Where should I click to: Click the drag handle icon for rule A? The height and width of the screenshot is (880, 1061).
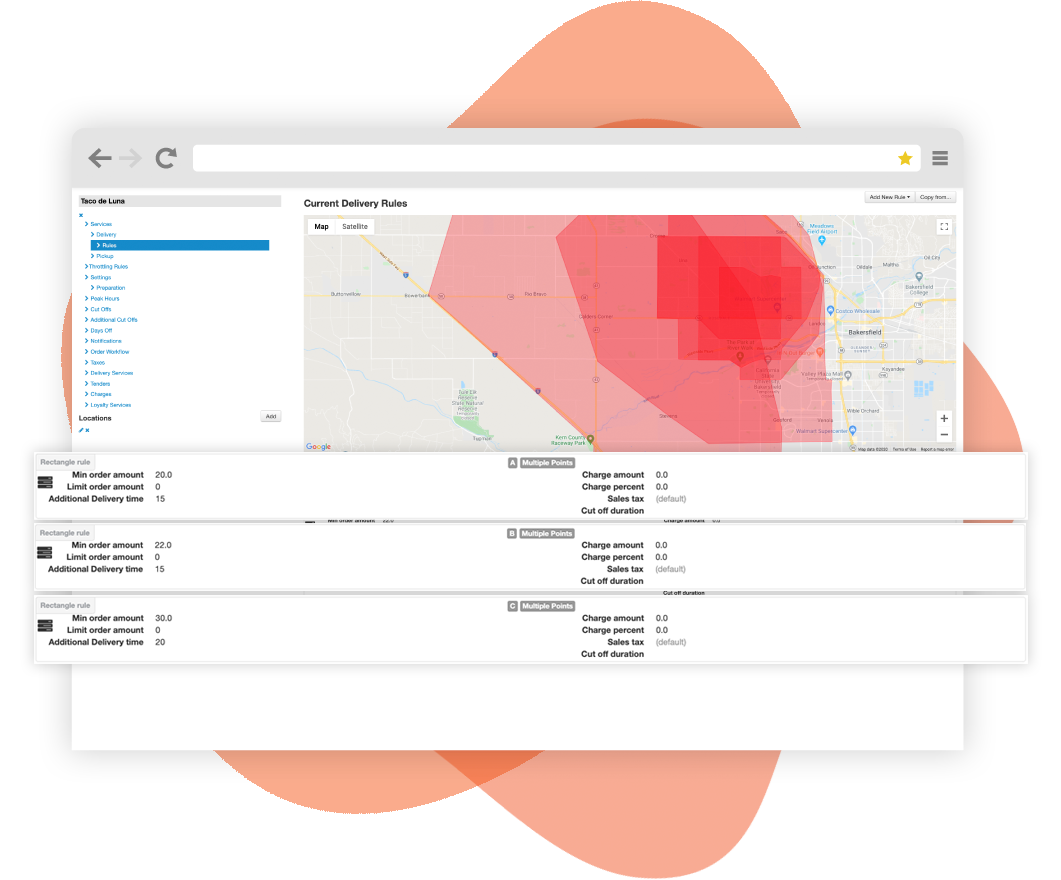coord(45,482)
